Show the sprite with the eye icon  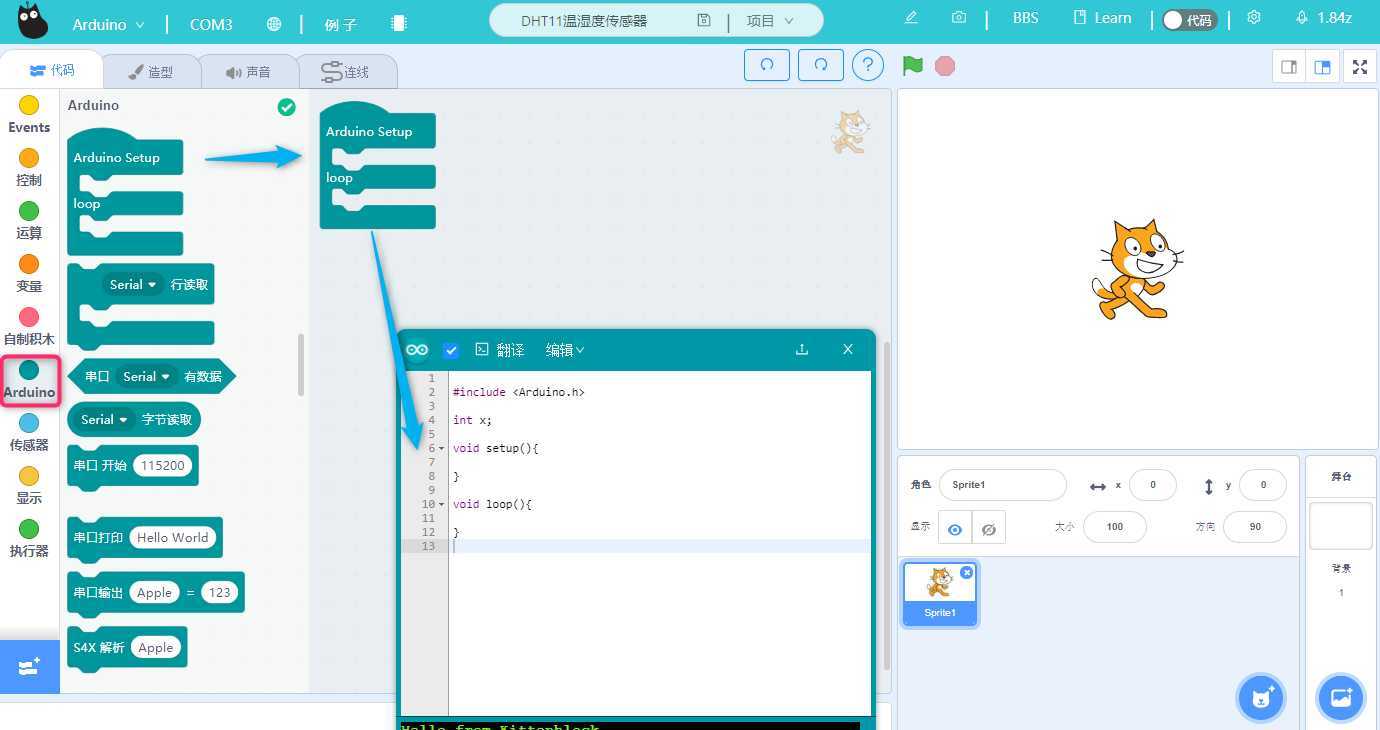pos(955,529)
